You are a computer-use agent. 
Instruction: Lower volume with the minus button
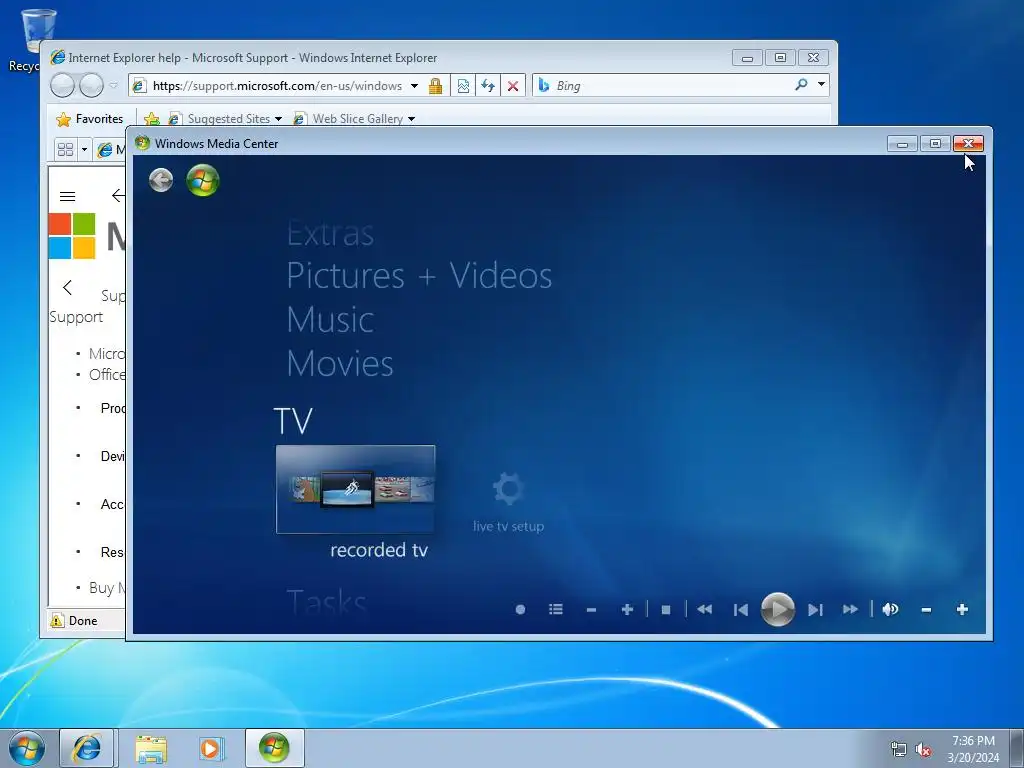pyautogui.click(x=926, y=609)
